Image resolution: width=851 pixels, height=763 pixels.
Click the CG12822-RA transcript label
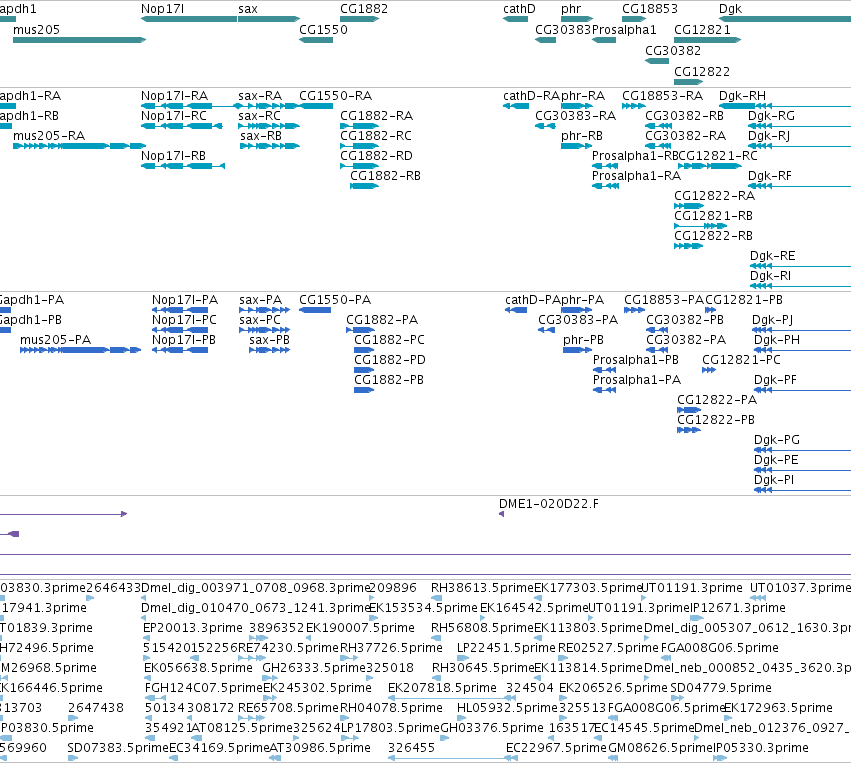pyautogui.click(x=714, y=195)
